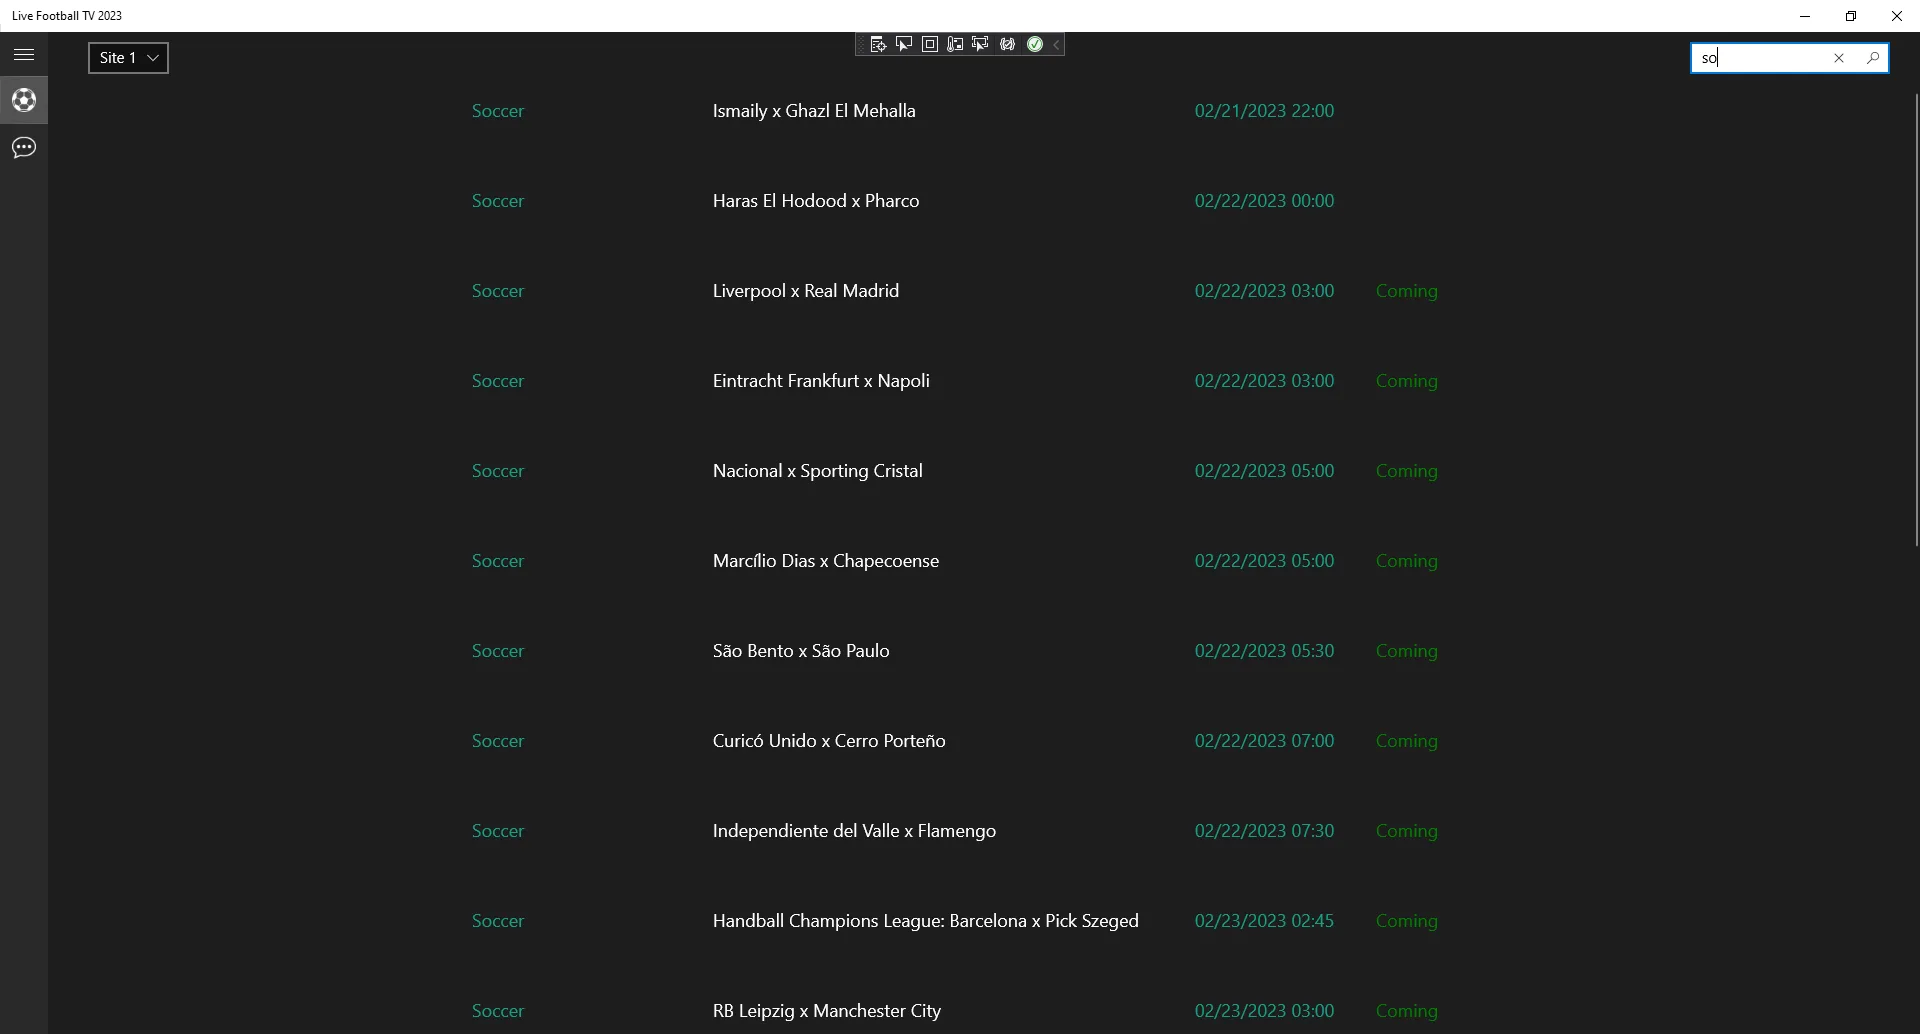1920x1034 pixels.
Task: Click the magnifier search button
Action: (x=1872, y=58)
